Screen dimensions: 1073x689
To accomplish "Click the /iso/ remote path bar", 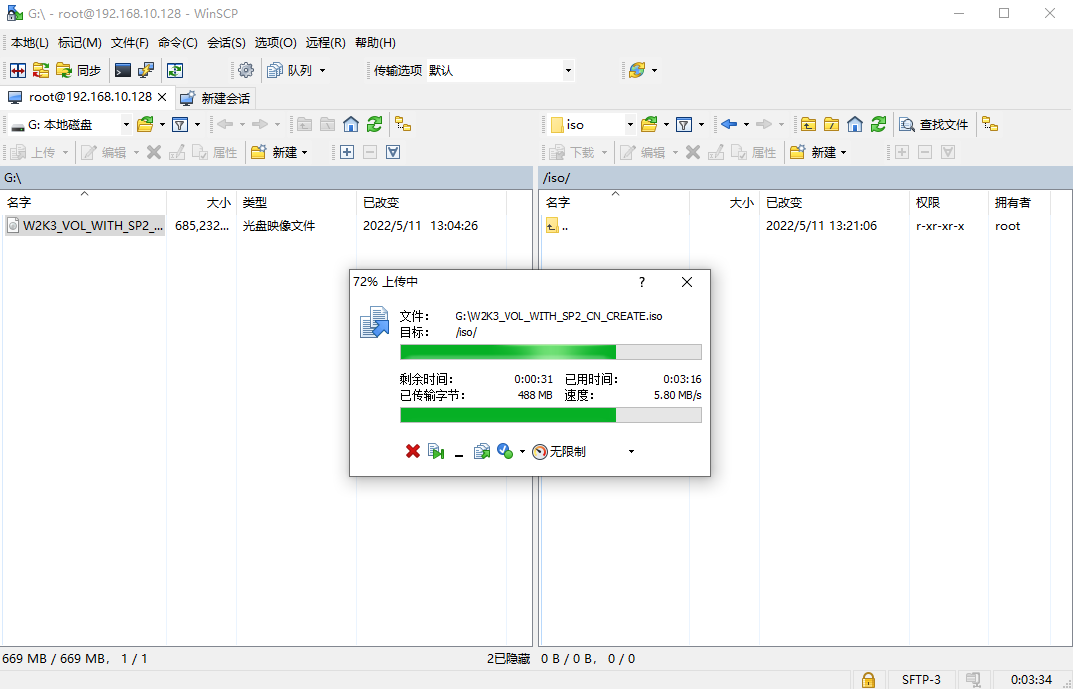I will coord(805,178).
